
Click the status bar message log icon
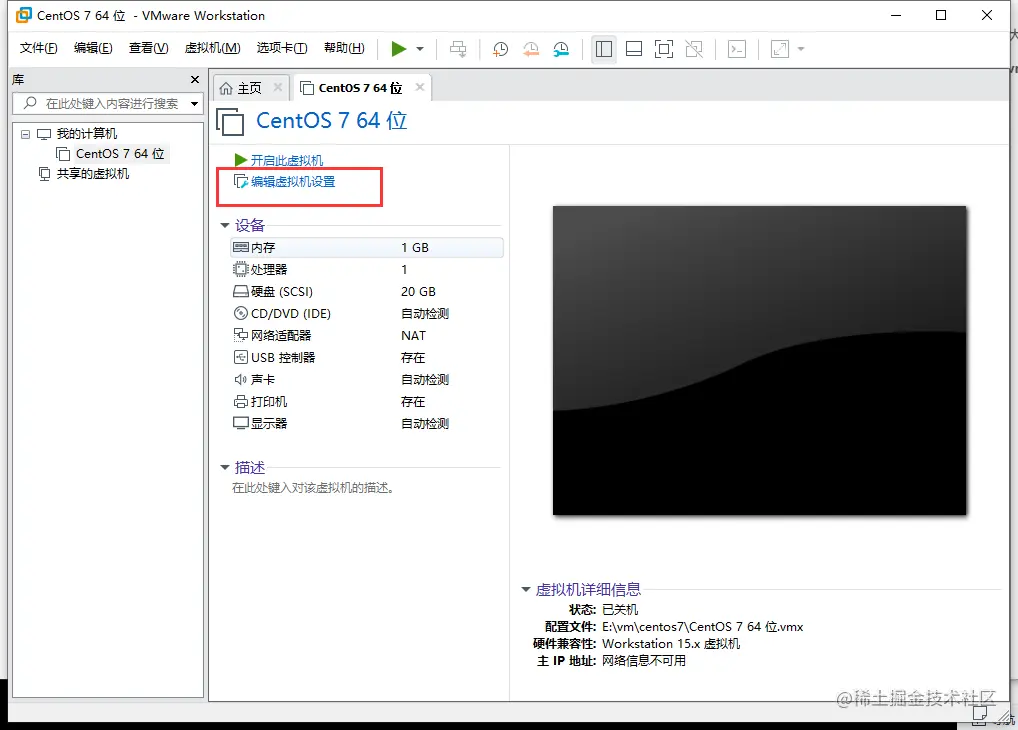click(x=979, y=714)
